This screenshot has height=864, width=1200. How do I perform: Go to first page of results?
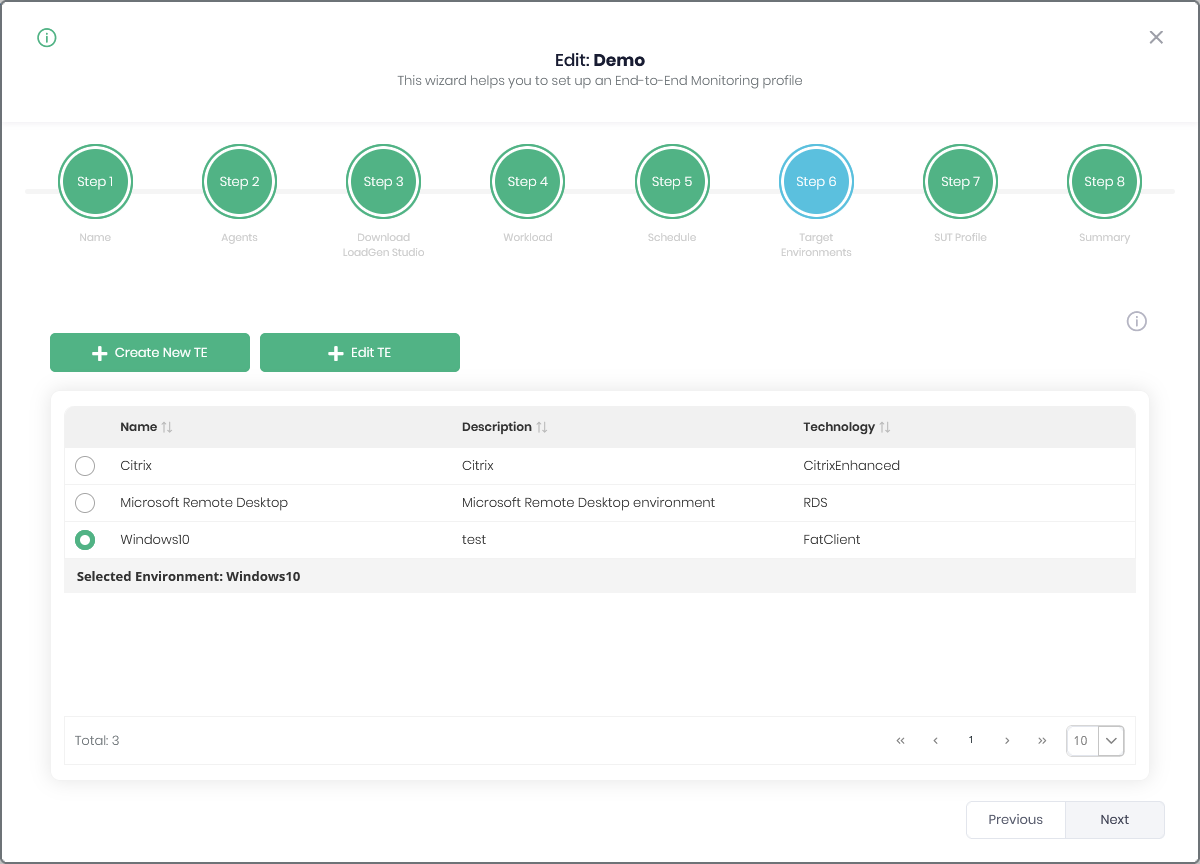900,741
